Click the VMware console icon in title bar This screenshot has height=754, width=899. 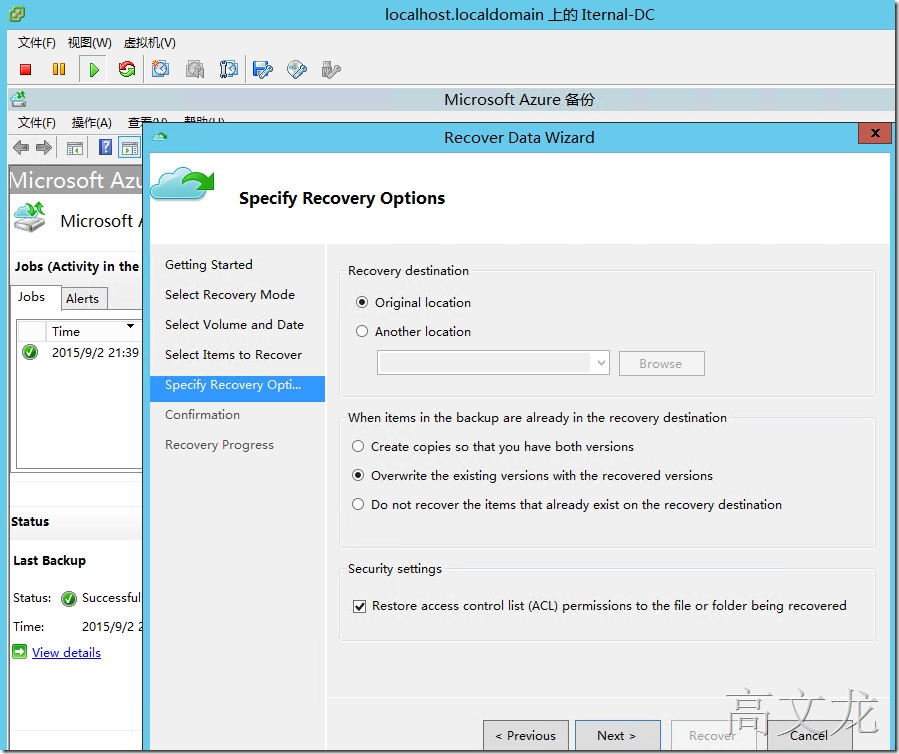point(17,14)
